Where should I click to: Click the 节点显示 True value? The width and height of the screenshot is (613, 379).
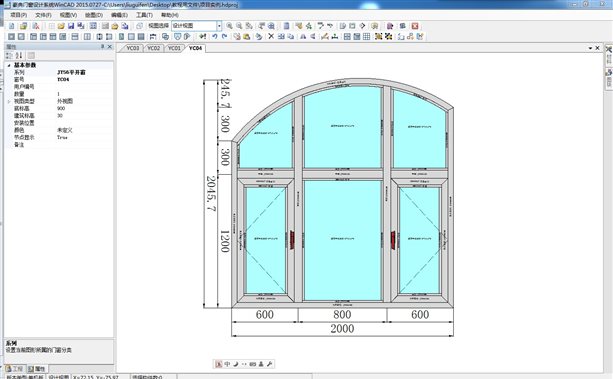(x=63, y=137)
